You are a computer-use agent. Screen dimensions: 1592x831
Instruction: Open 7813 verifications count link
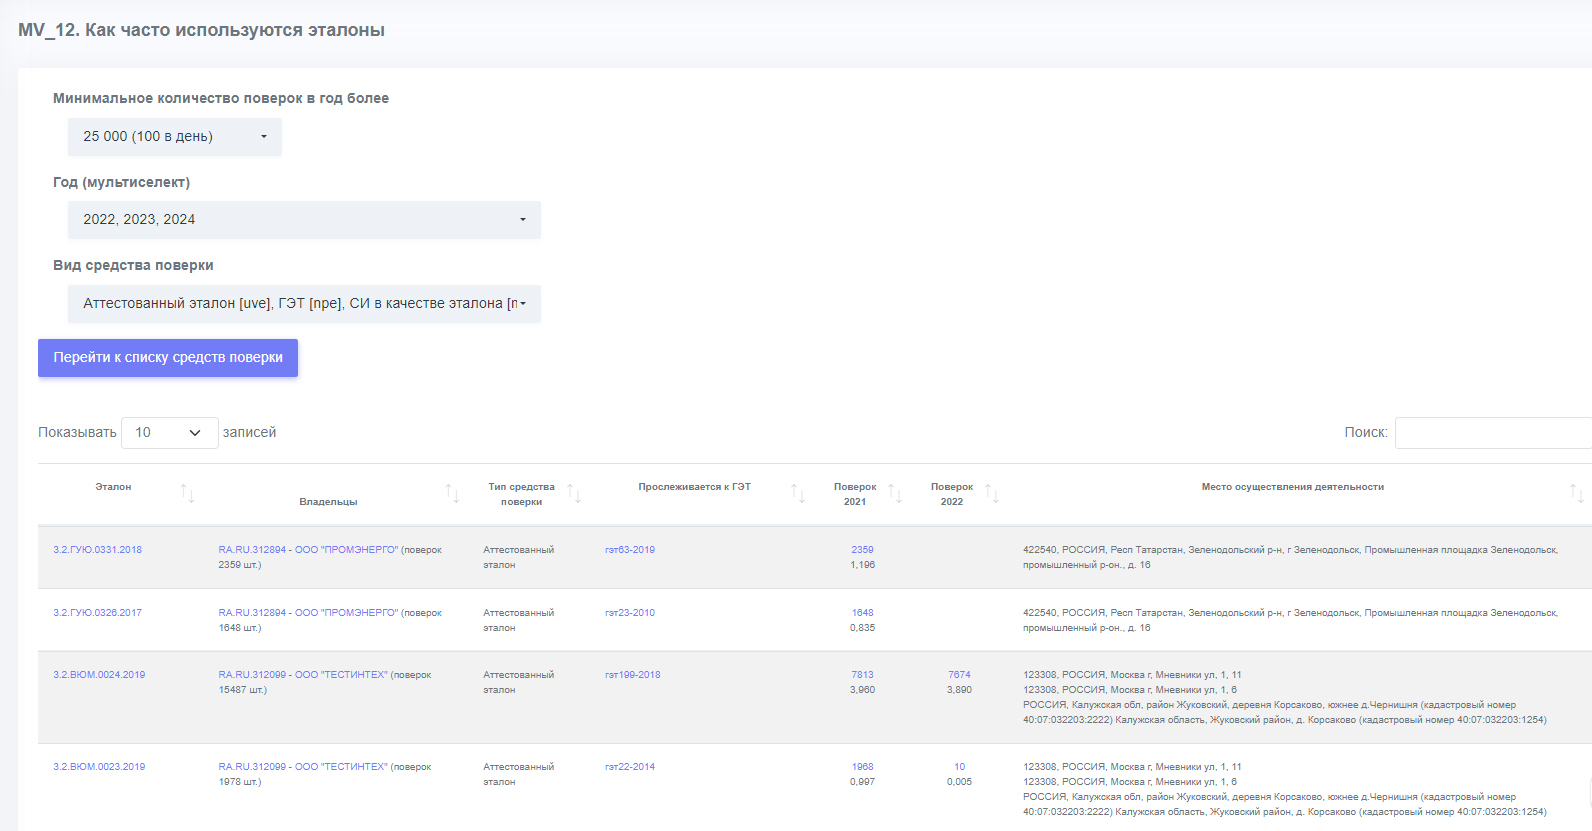pyautogui.click(x=862, y=675)
